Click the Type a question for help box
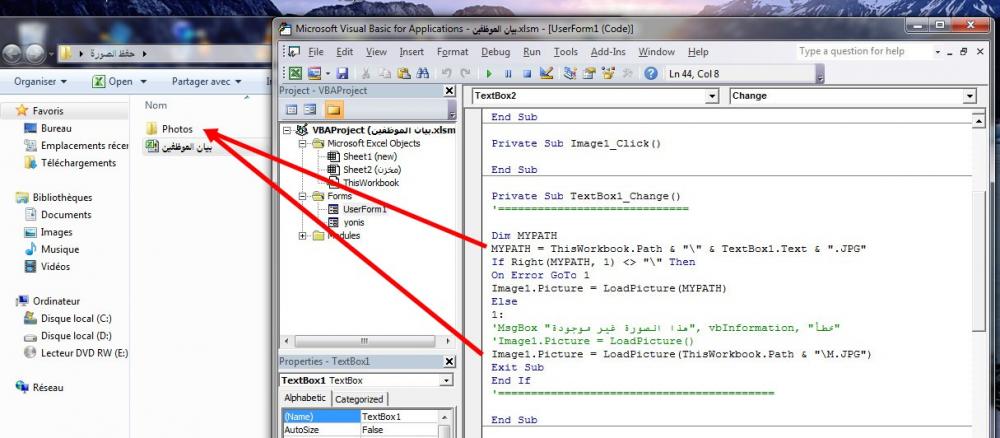 [863, 51]
